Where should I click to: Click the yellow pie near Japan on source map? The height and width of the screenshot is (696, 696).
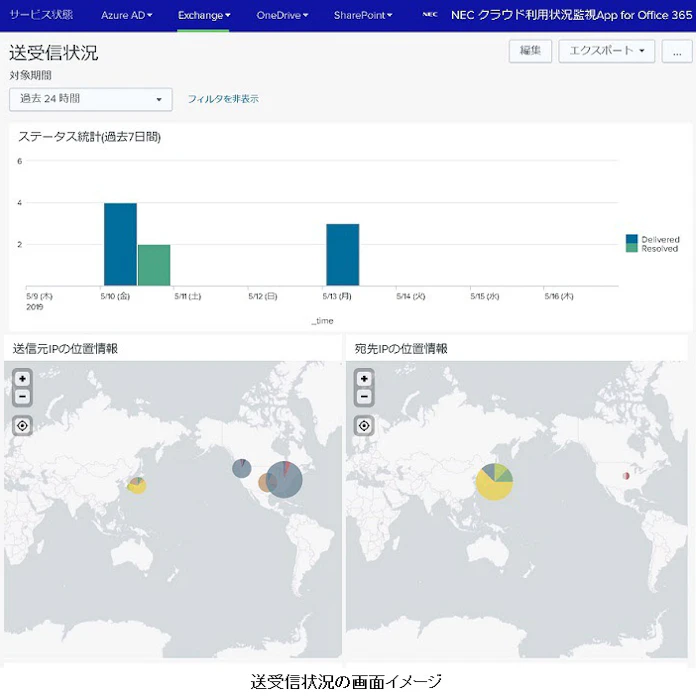click(x=137, y=487)
